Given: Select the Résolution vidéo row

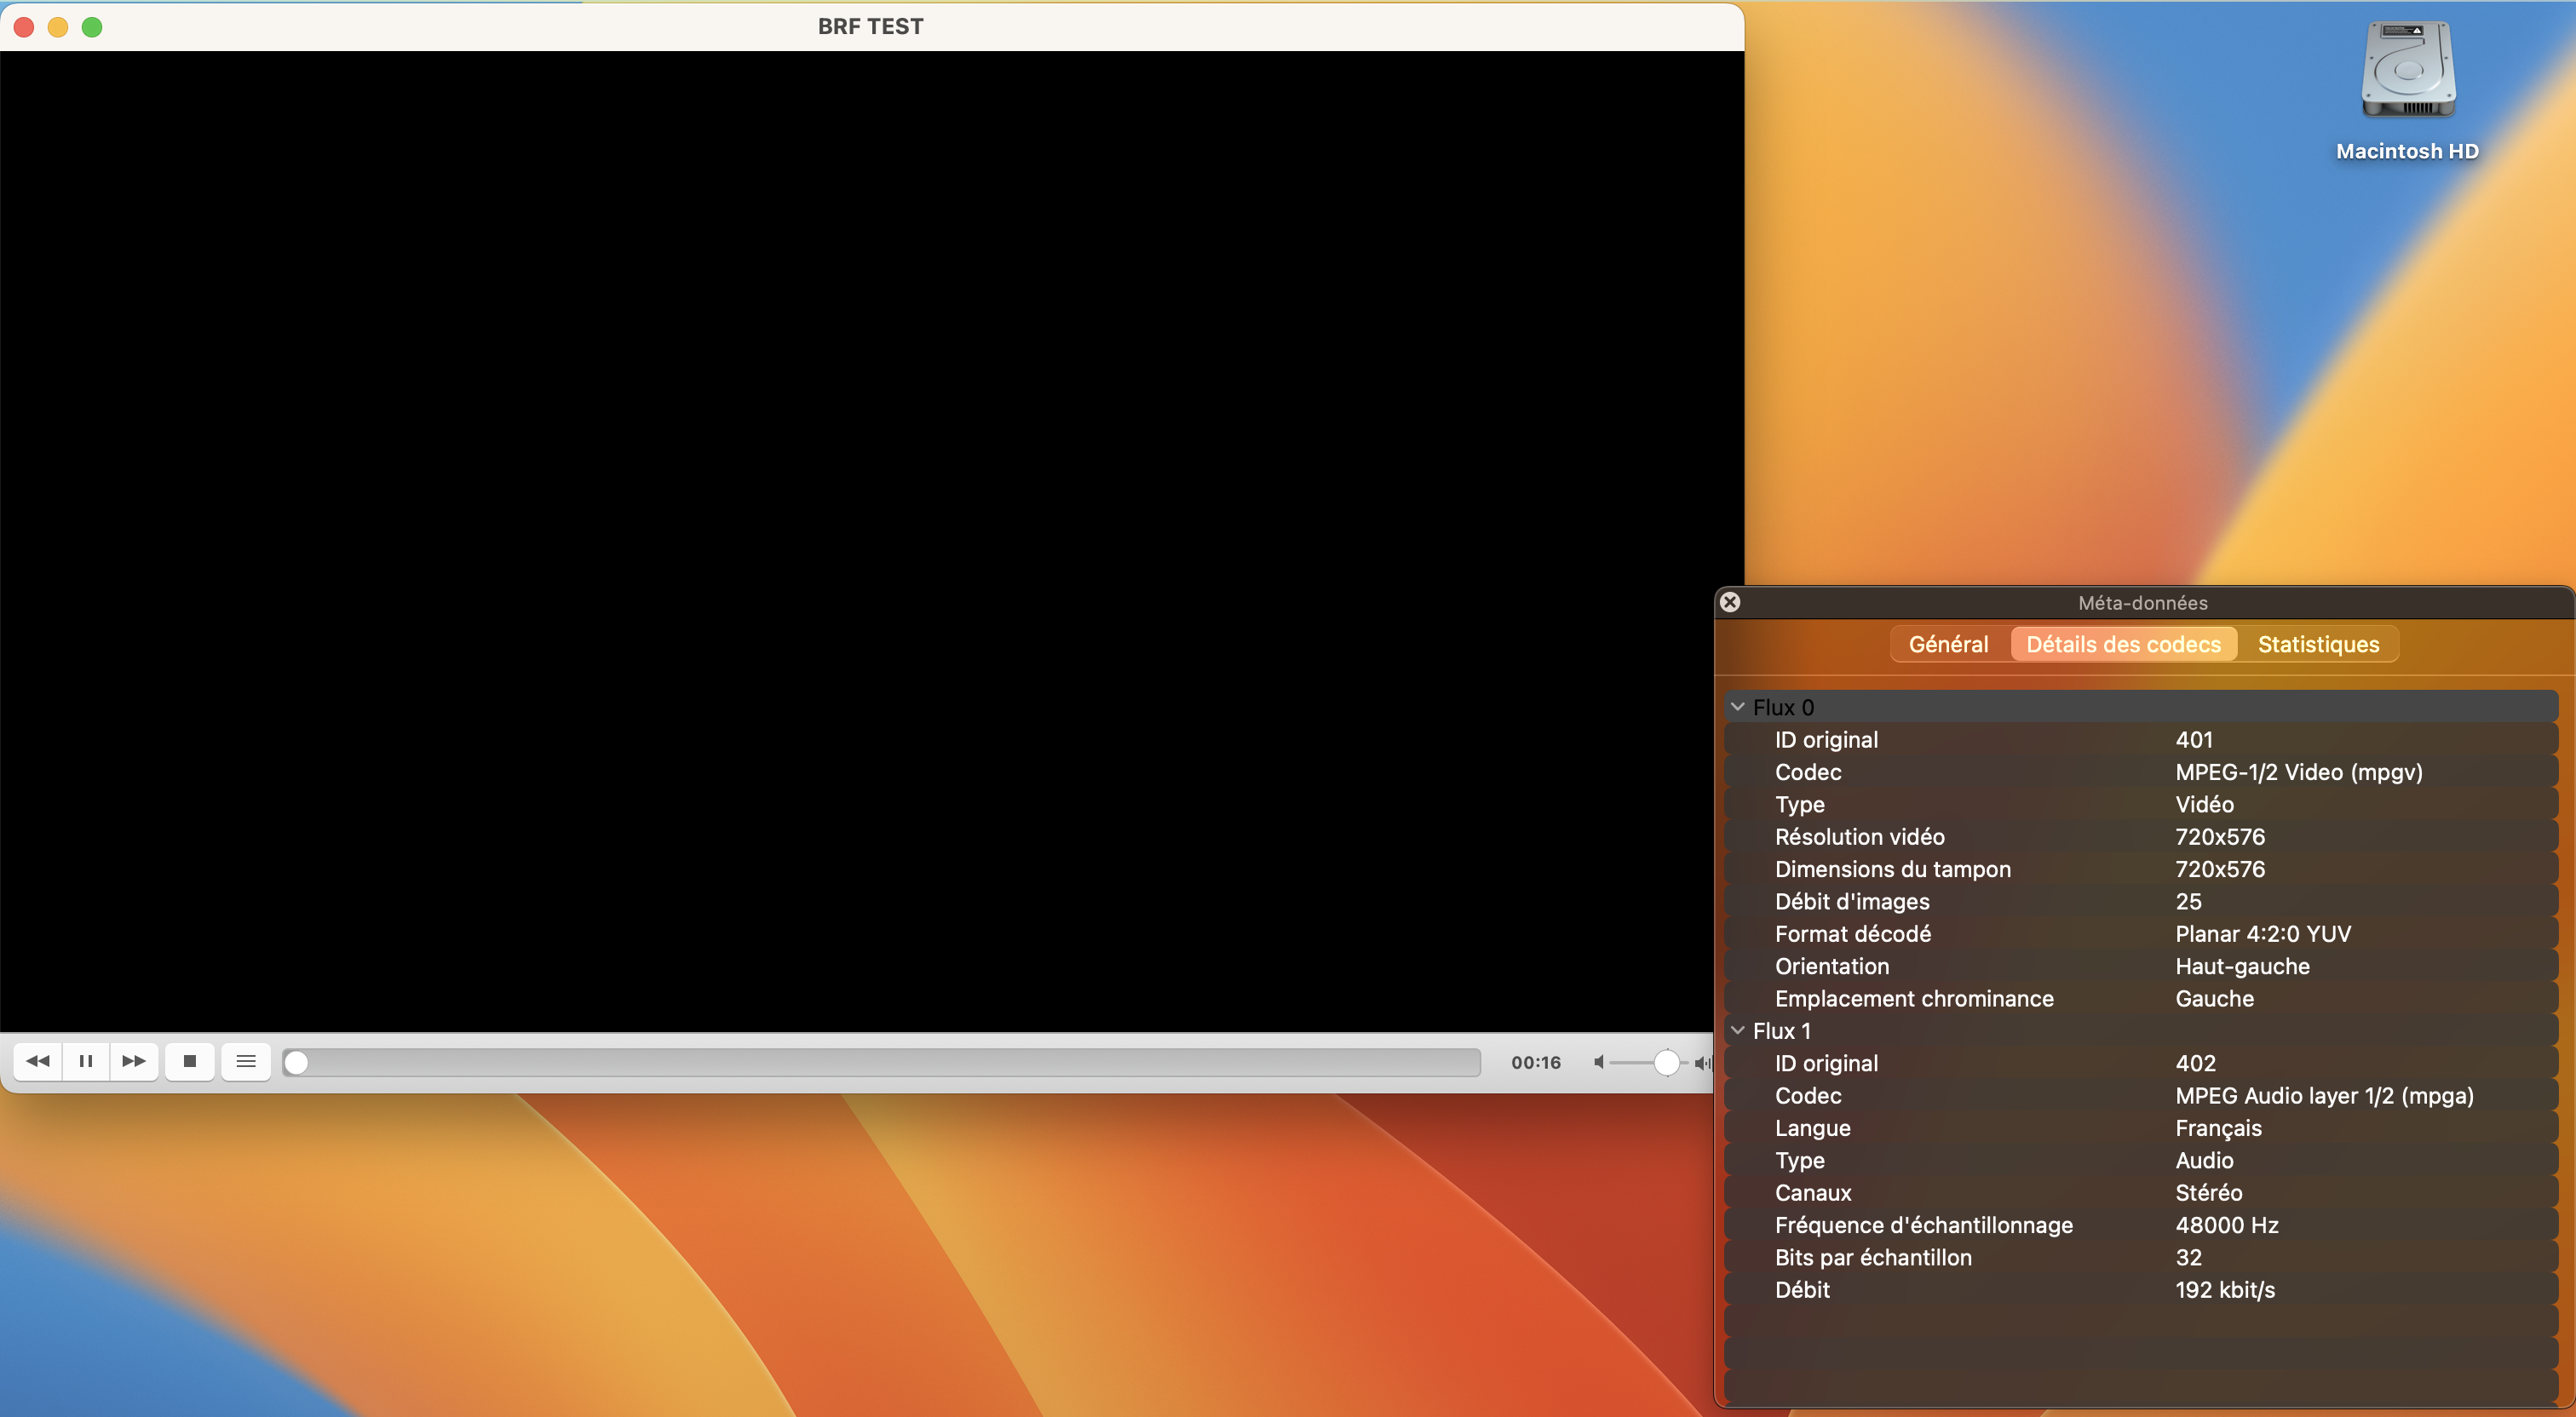Looking at the screenshot, I should pos(2140,837).
